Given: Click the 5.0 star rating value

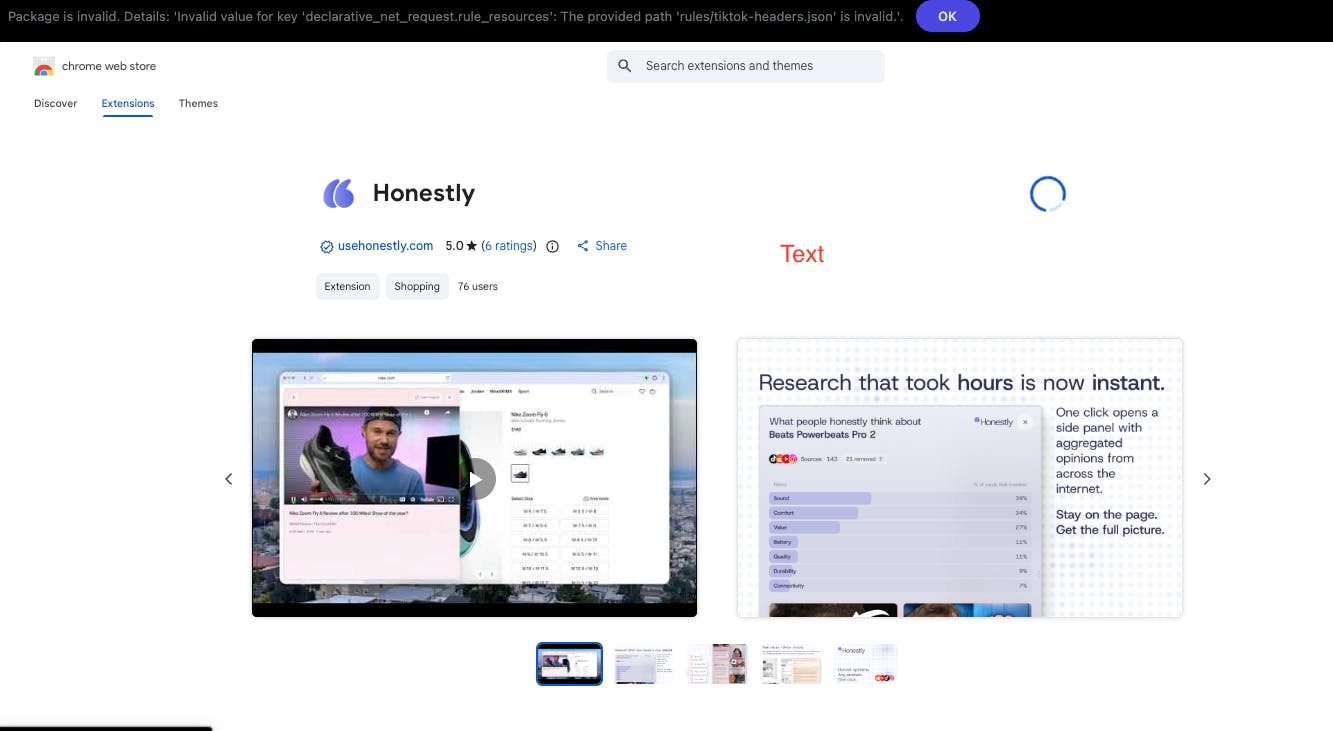Looking at the screenshot, I should [x=461, y=246].
